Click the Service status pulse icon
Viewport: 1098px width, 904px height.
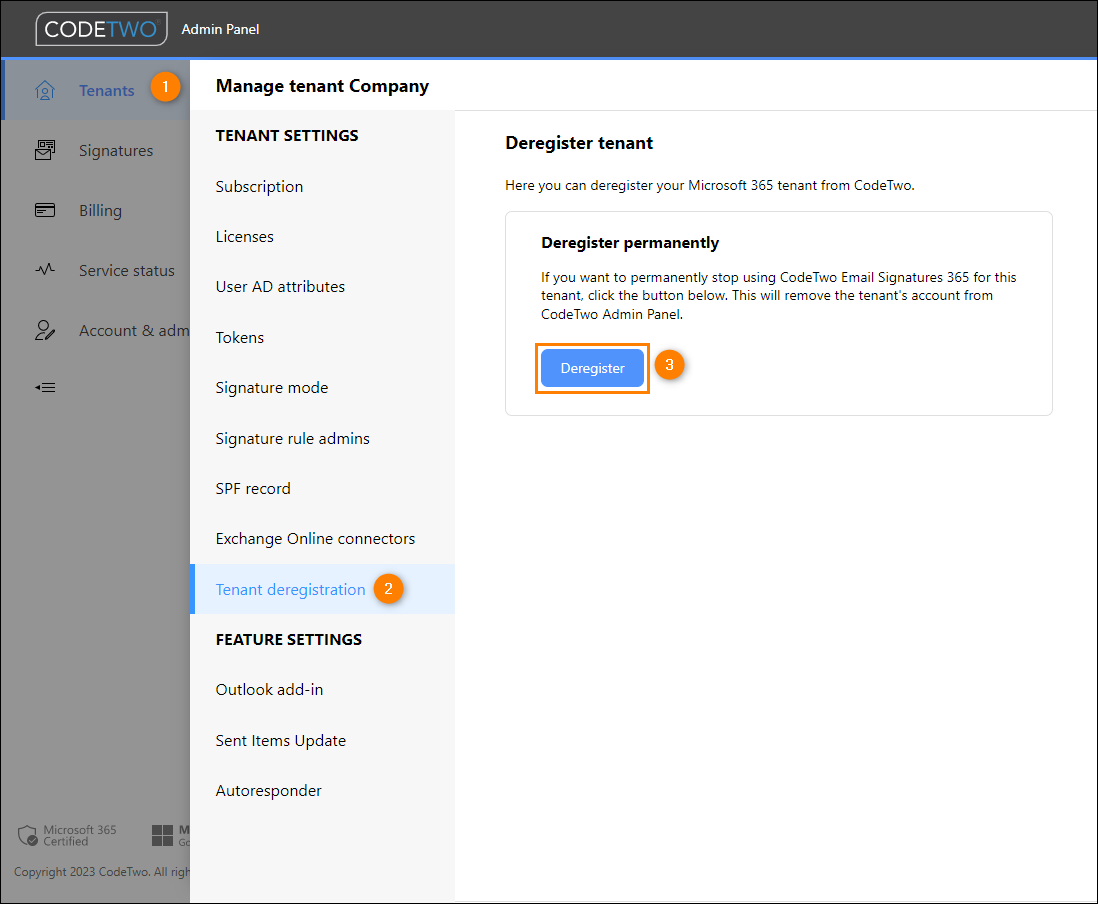[45, 270]
